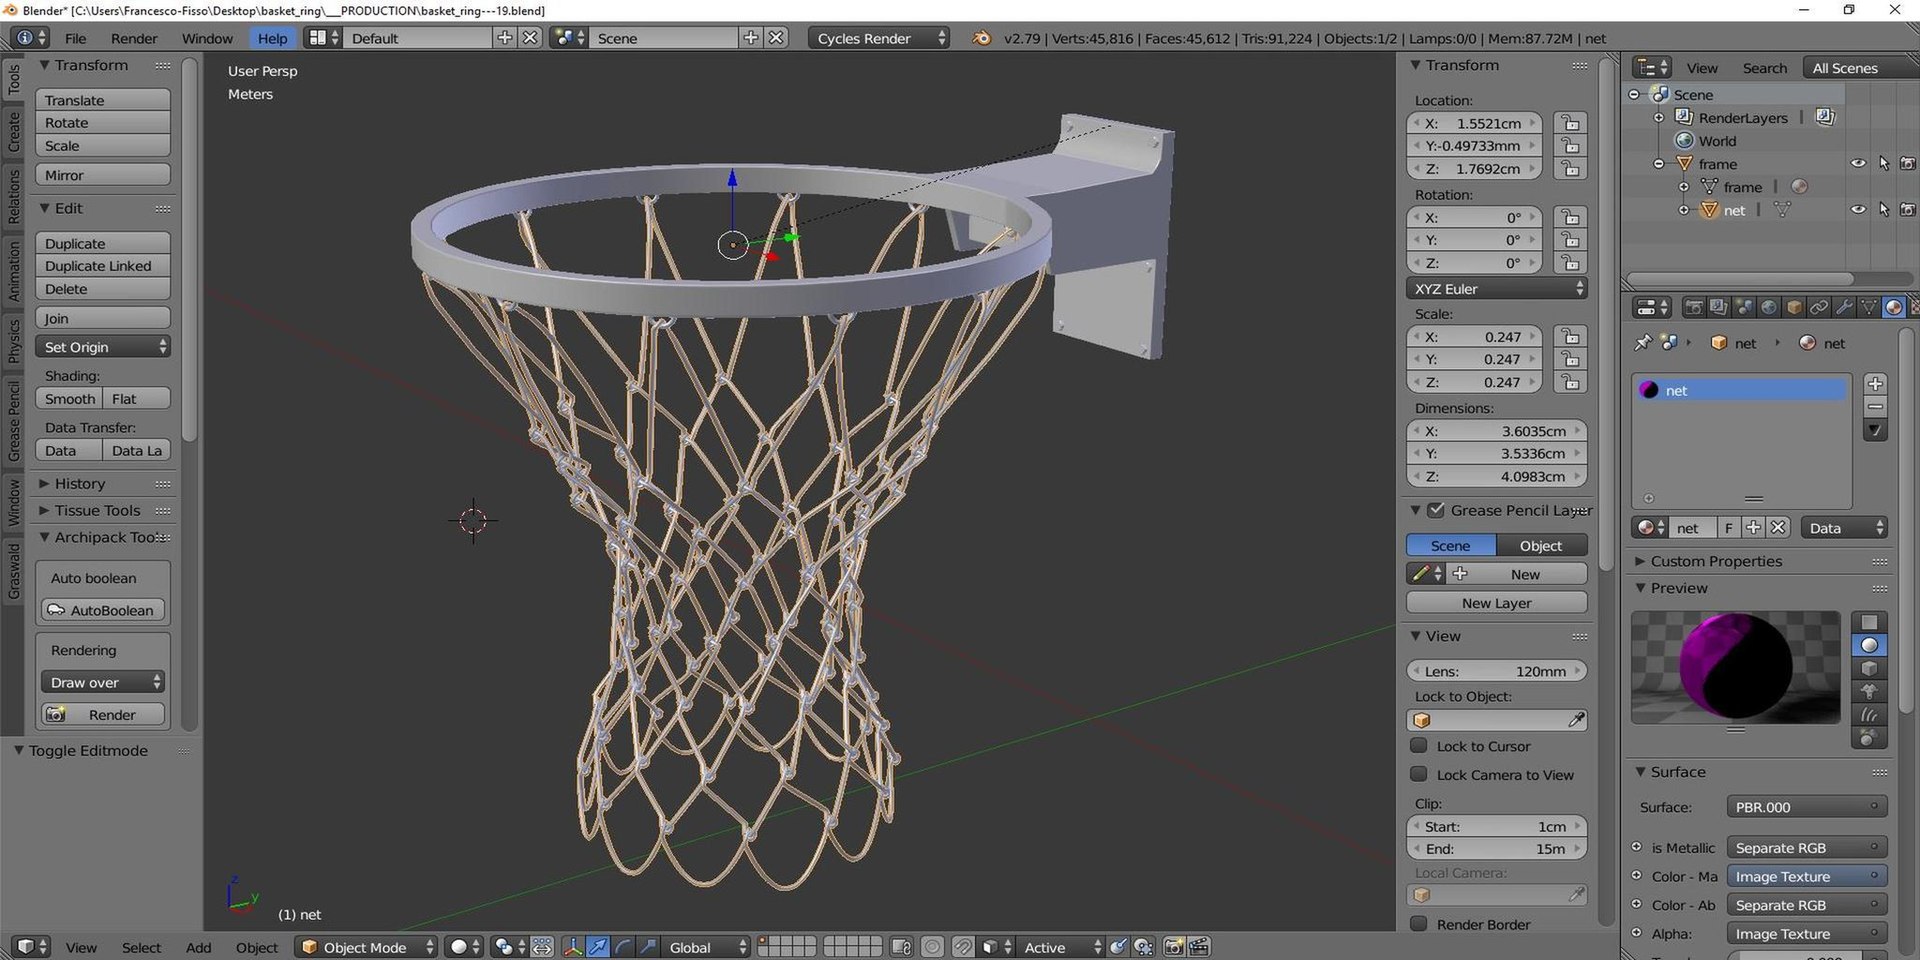Click the pin icon in properties breadcrumb
Screen dimensions: 1920x960
1643,343
